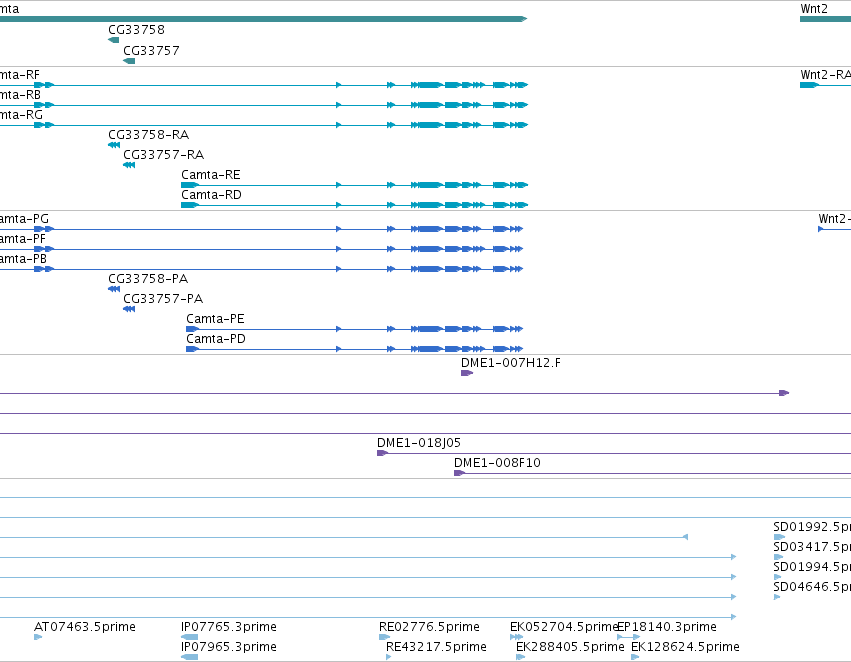Click the CG33757-PA CDS glyph
The height and width of the screenshot is (662, 851).
[129, 309]
